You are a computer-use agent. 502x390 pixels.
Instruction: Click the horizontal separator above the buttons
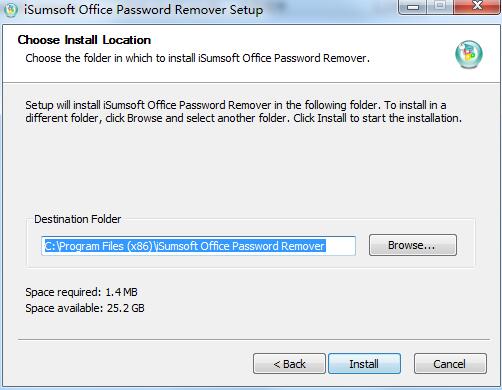(254, 340)
